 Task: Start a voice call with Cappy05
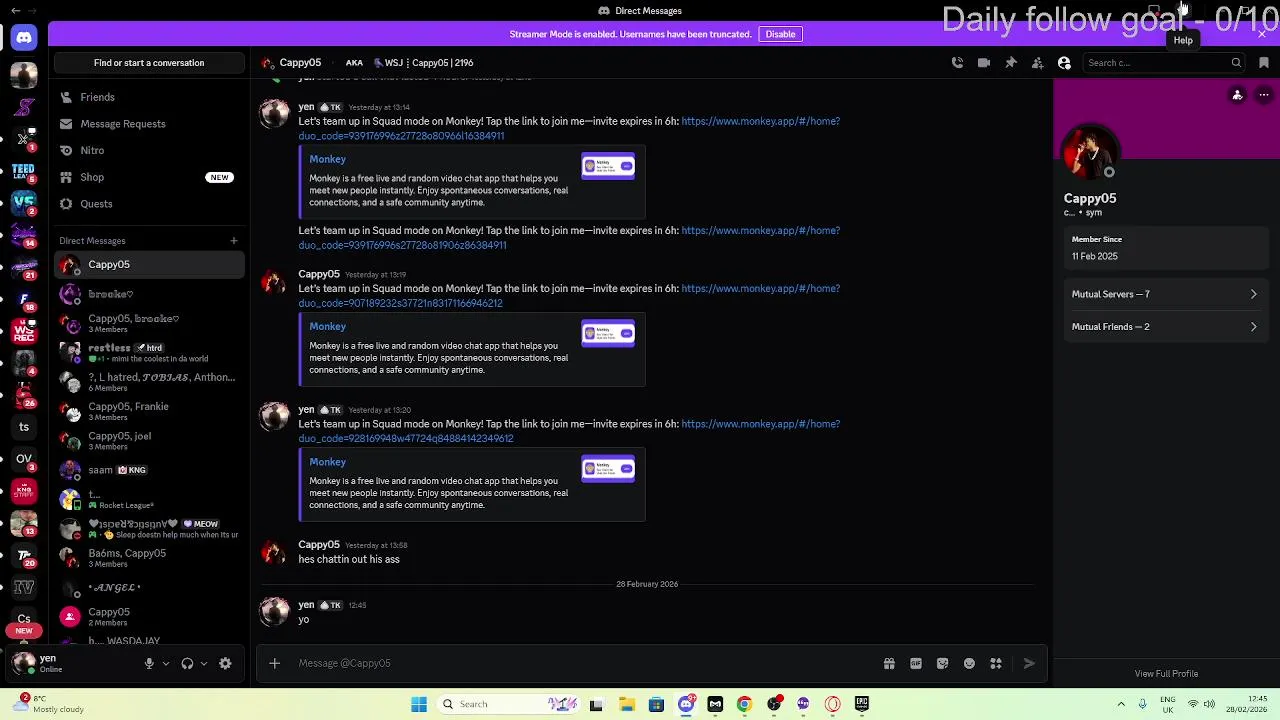(957, 63)
